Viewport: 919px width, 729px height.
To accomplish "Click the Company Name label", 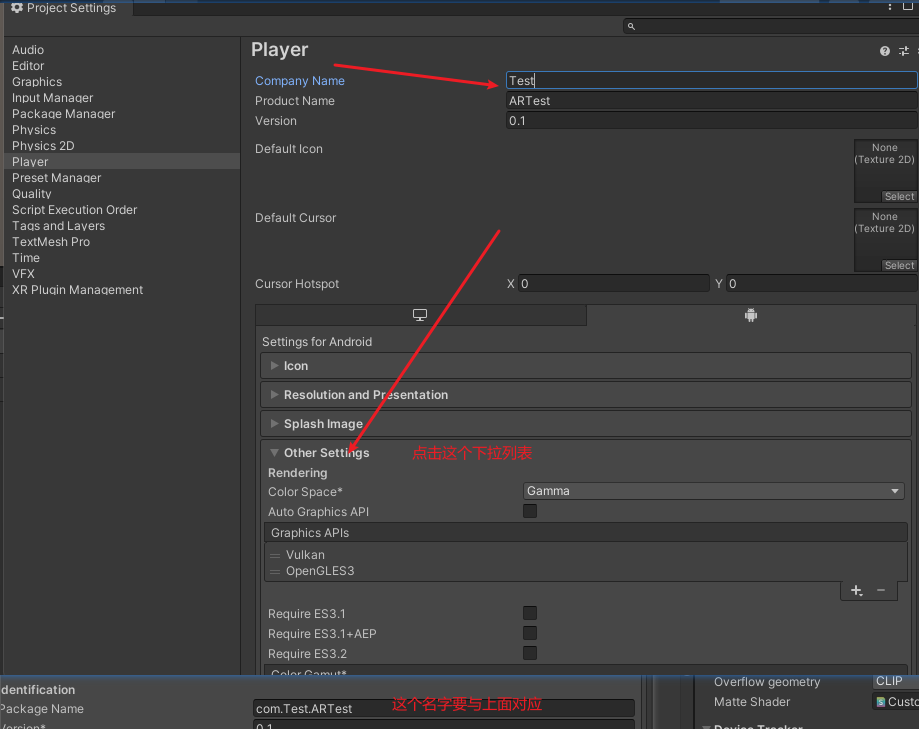I will (x=299, y=81).
